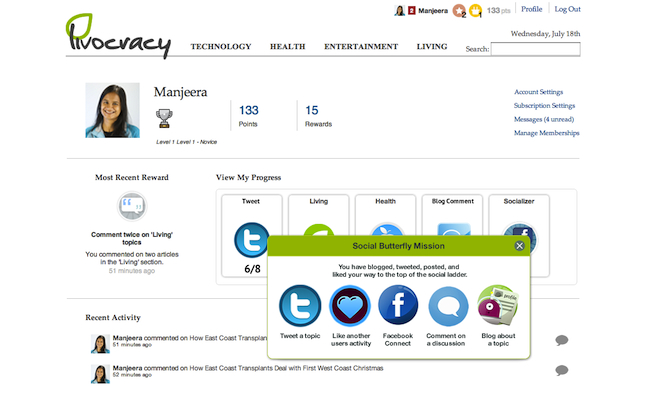655x394 pixels.
Task: Open the Living section
Action: pyautogui.click(x=432, y=46)
